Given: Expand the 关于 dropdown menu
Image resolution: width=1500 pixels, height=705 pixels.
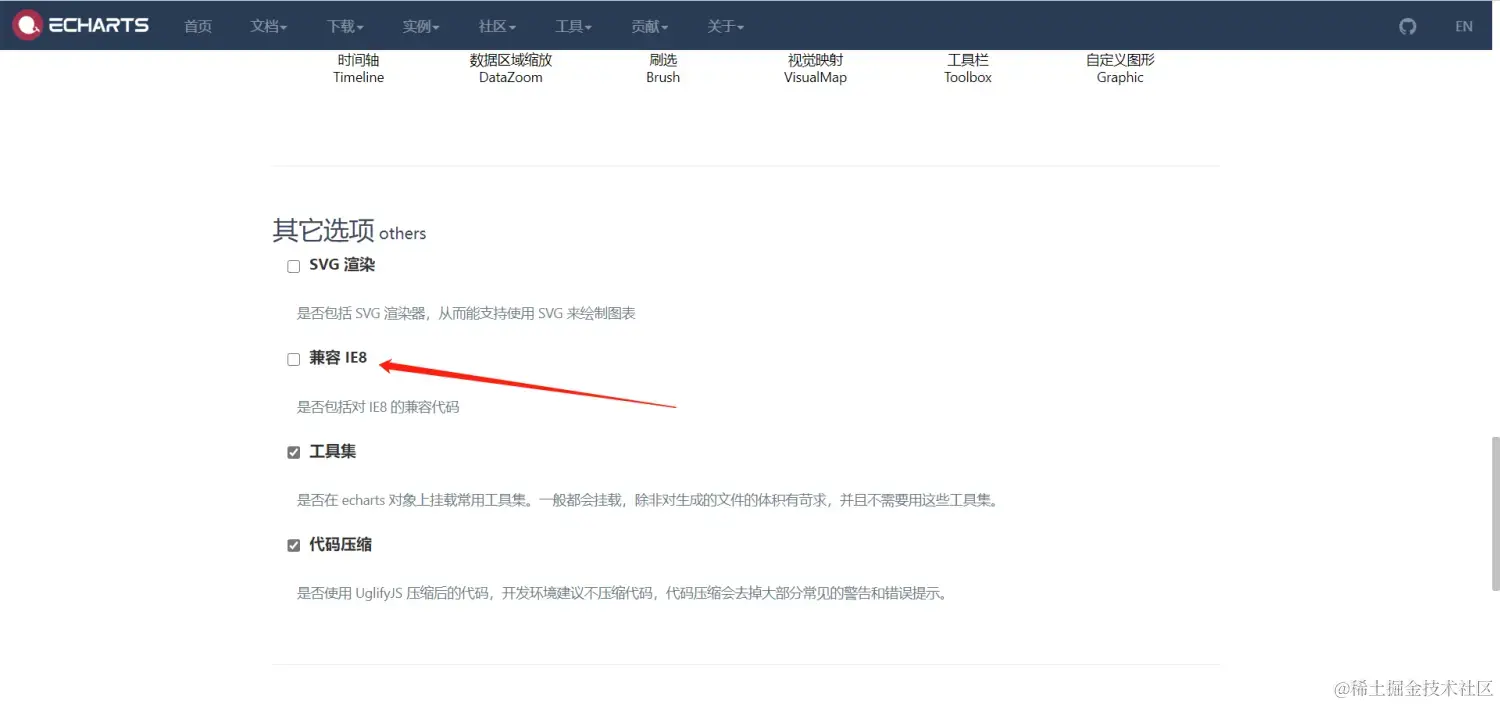Looking at the screenshot, I should (x=726, y=27).
